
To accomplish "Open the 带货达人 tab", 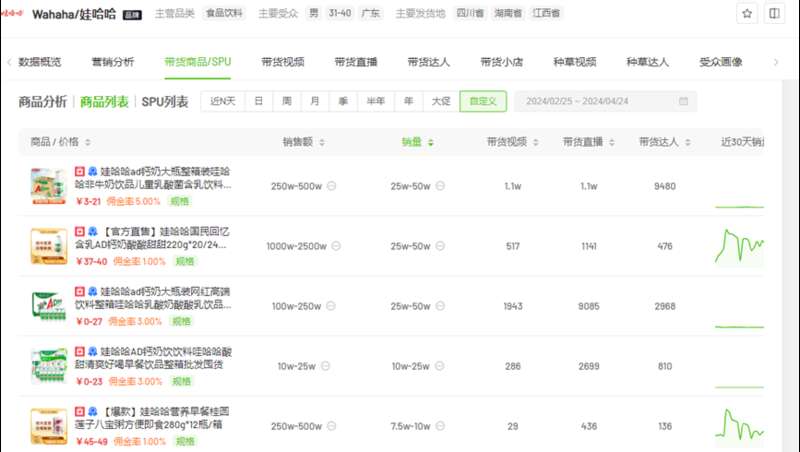I will click(x=429, y=62).
